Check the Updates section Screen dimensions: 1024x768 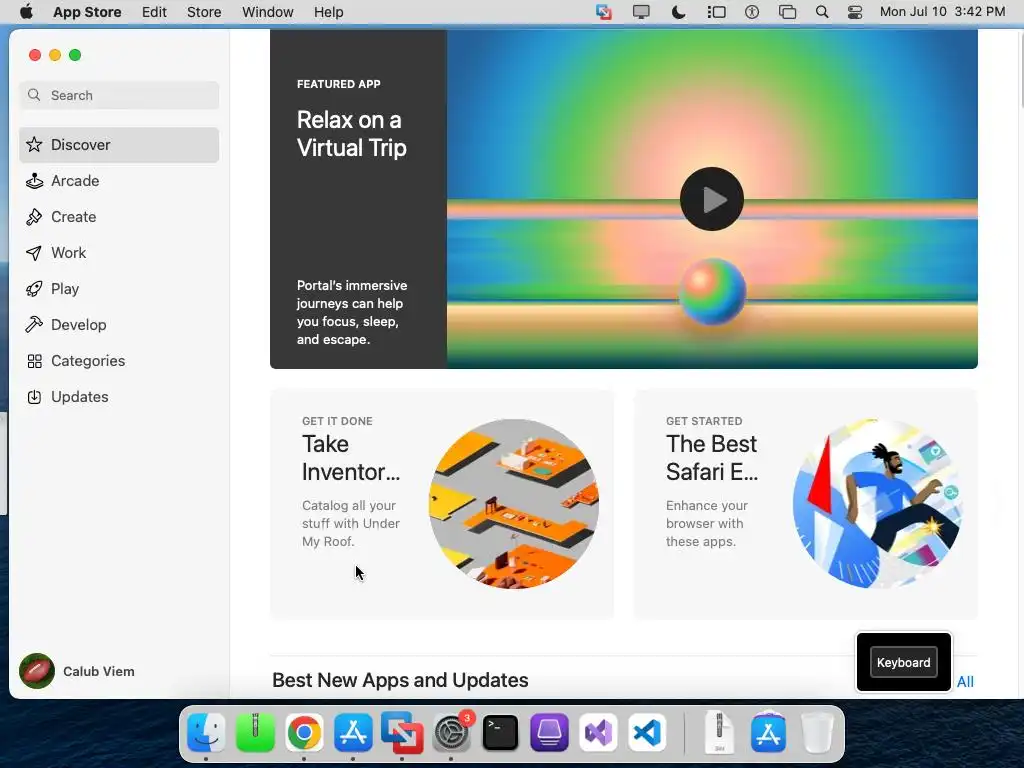pos(119,396)
